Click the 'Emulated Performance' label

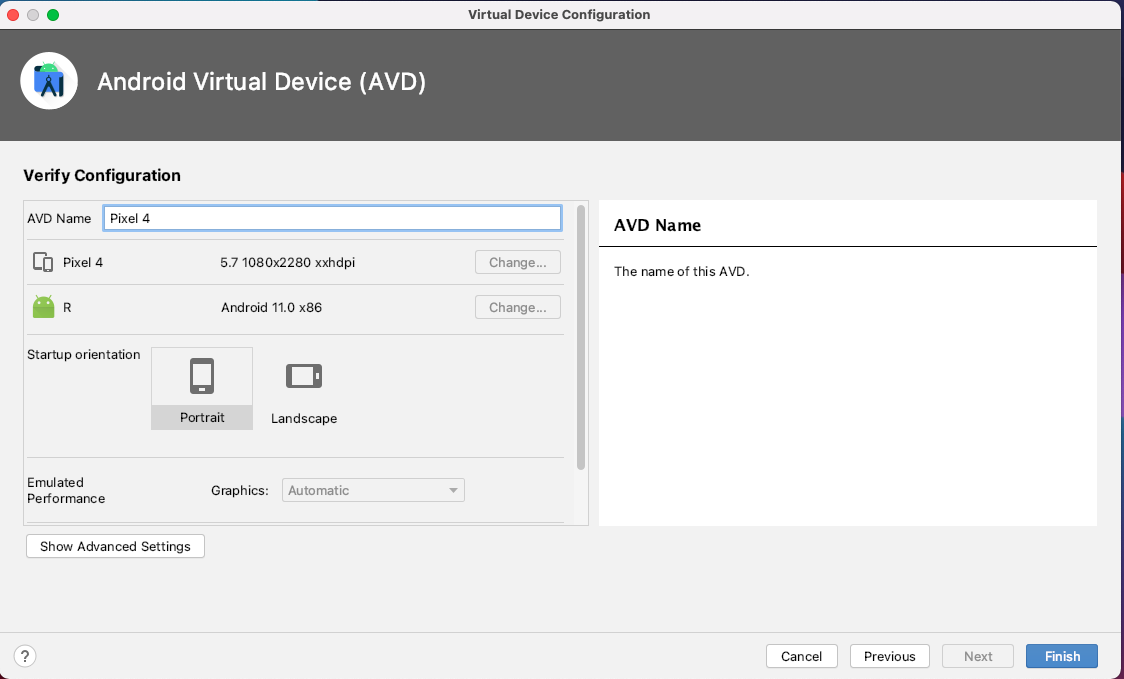pyautogui.click(x=66, y=490)
